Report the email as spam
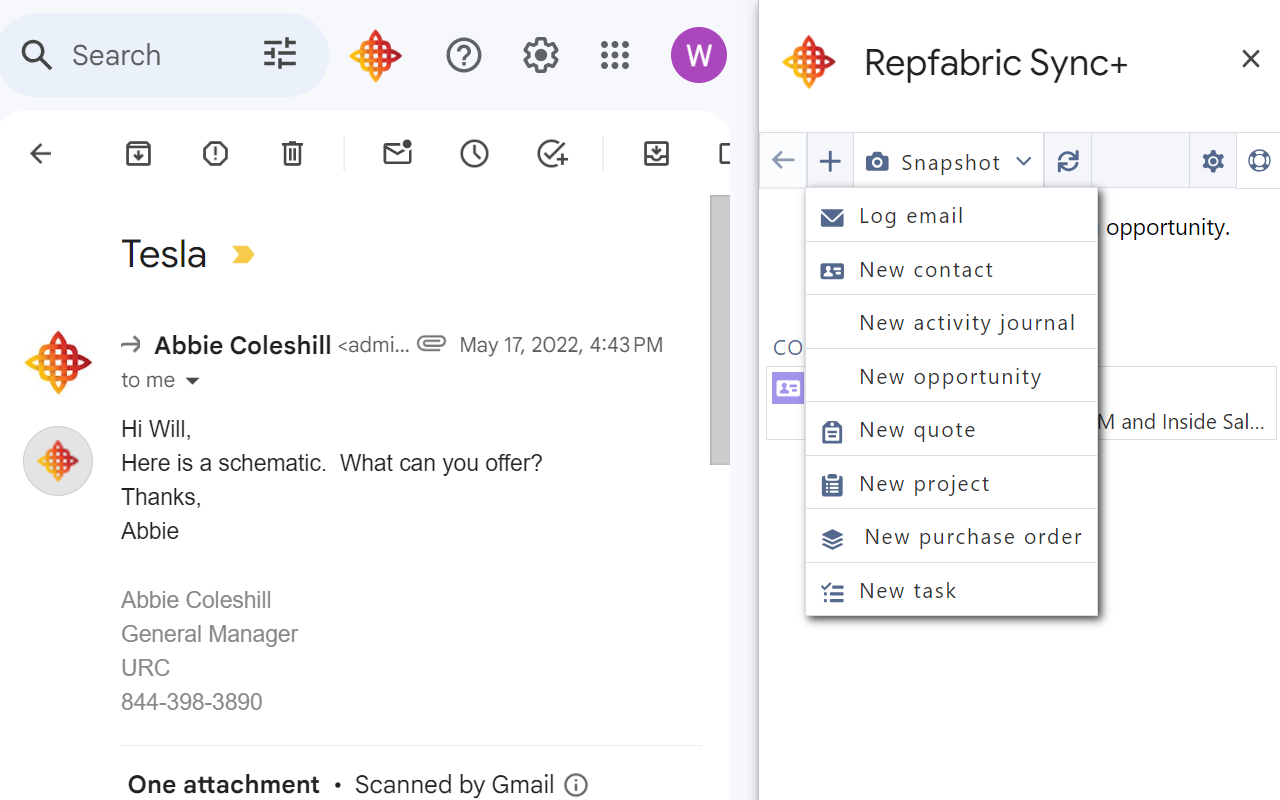The width and height of the screenshot is (1280, 800). 215,153
